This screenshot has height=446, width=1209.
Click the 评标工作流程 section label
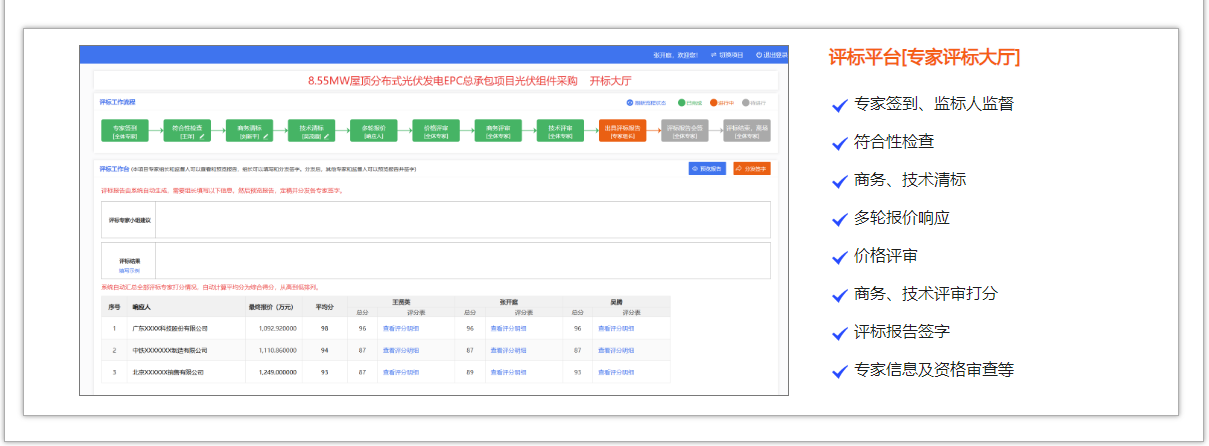(117, 102)
